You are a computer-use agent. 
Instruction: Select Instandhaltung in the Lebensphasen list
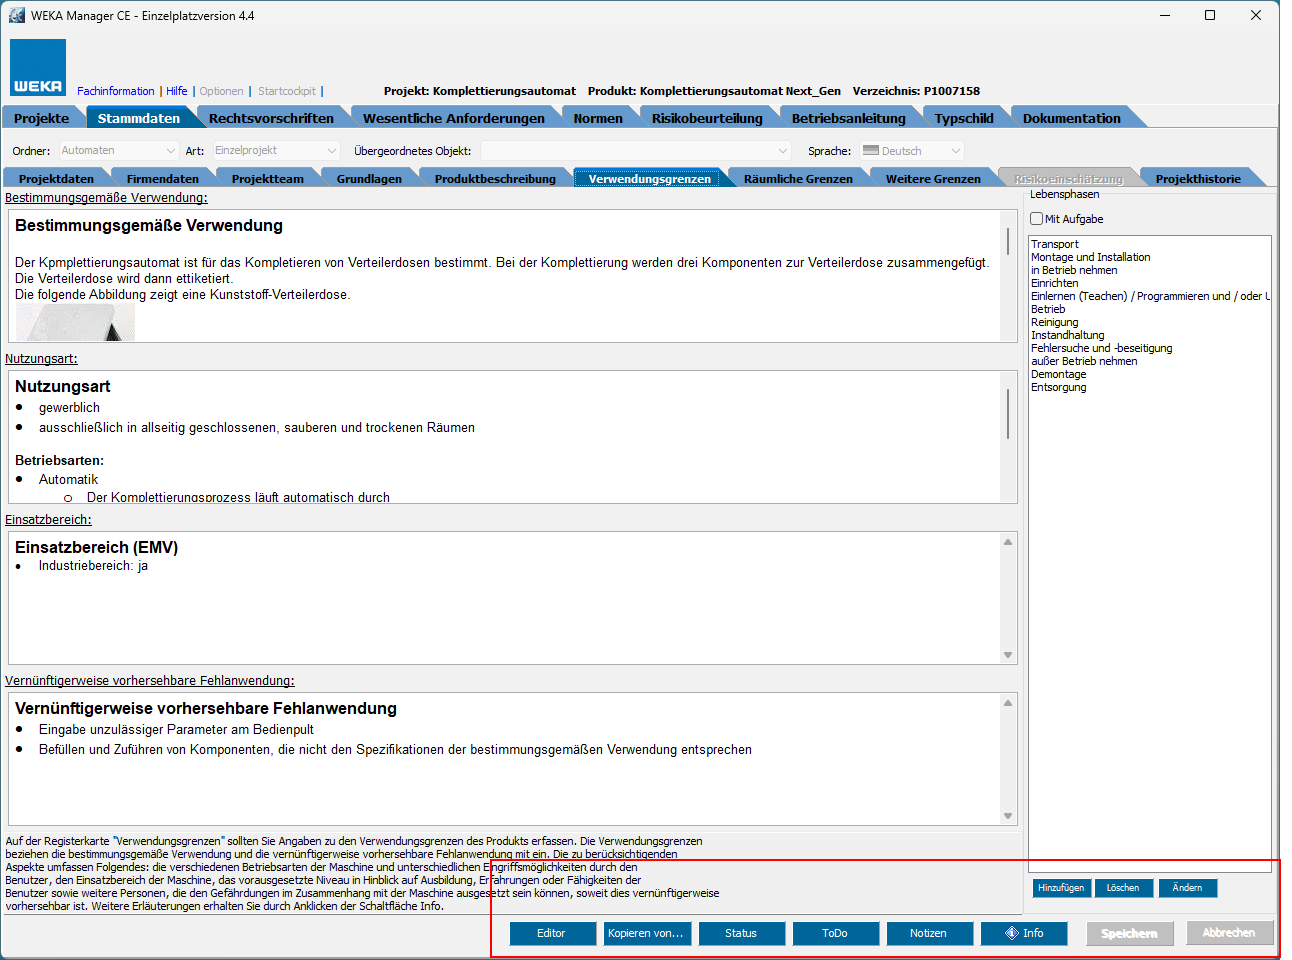pyautogui.click(x=1067, y=336)
